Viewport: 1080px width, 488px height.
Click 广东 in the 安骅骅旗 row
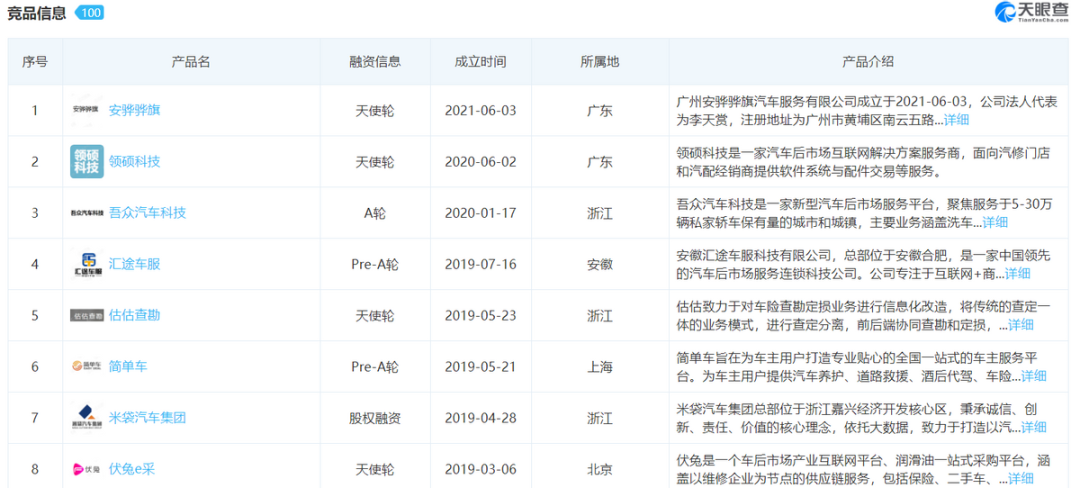(x=600, y=110)
